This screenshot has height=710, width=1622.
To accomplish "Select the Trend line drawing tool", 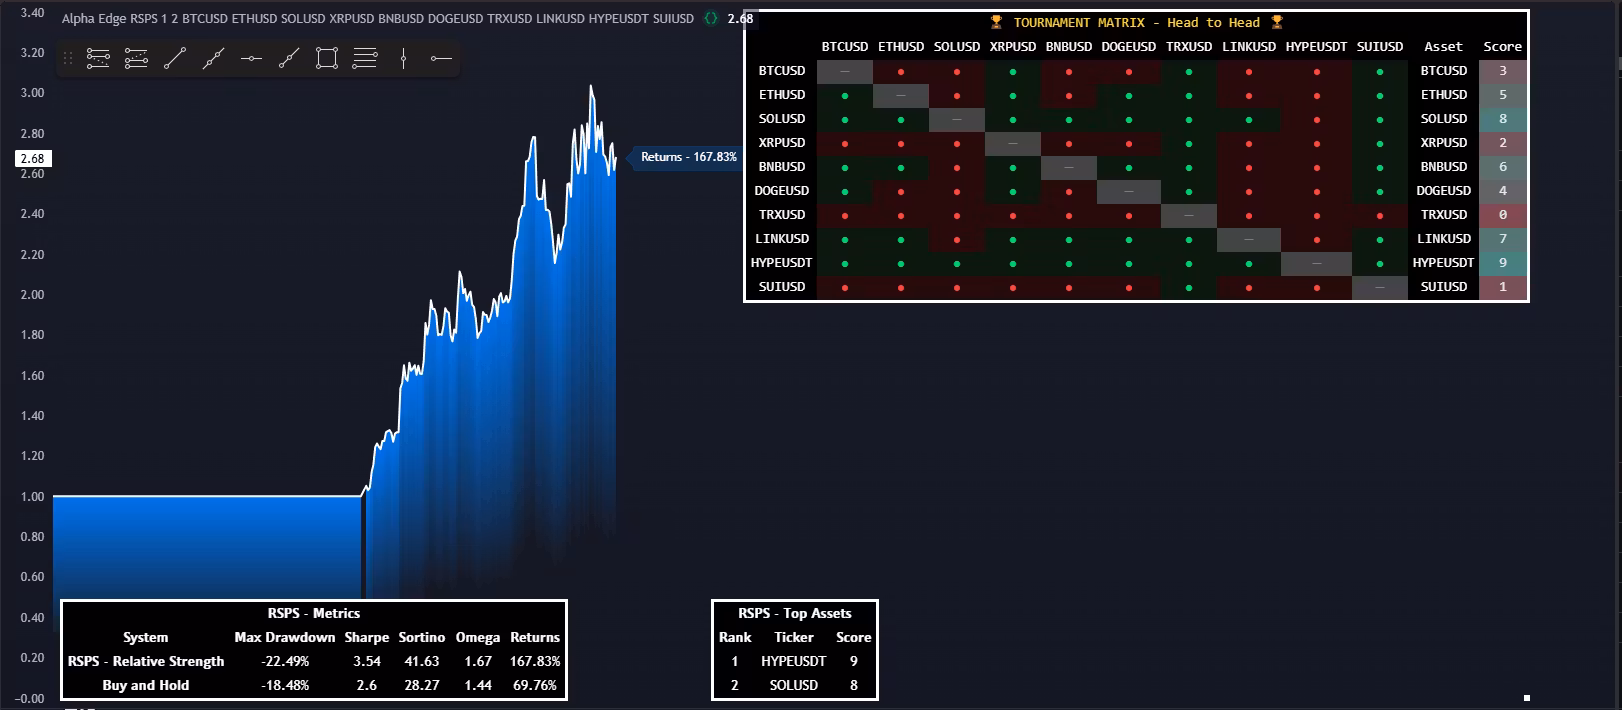I will (x=175, y=59).
